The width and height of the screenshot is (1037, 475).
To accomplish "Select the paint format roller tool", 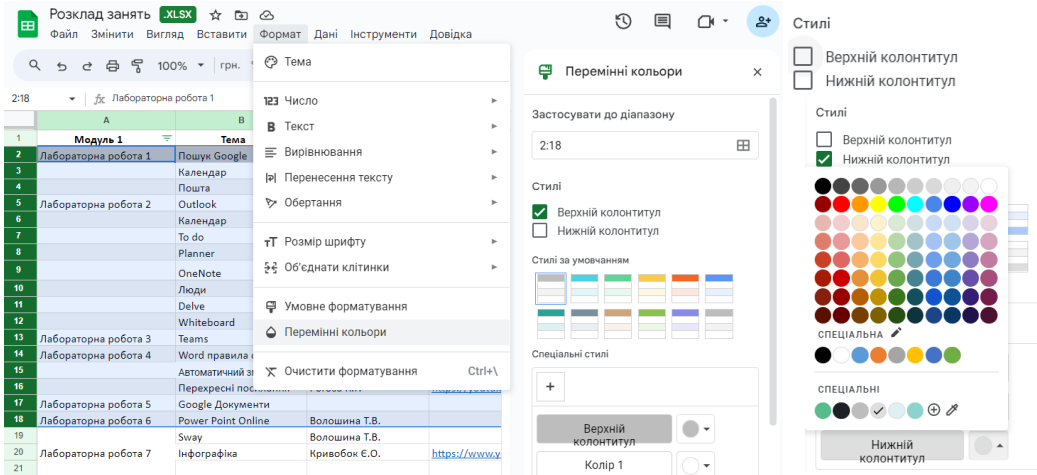I will pos(137,66).
